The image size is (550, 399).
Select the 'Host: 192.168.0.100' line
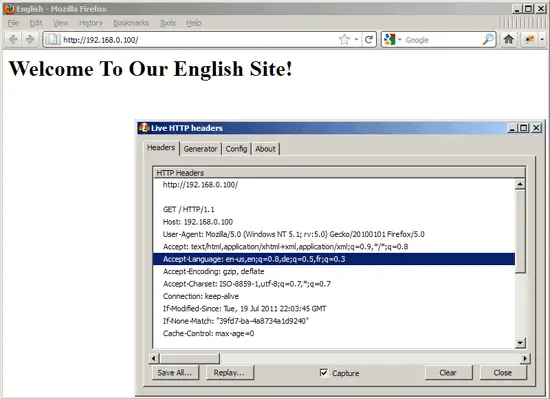click(x=334, y=222)
